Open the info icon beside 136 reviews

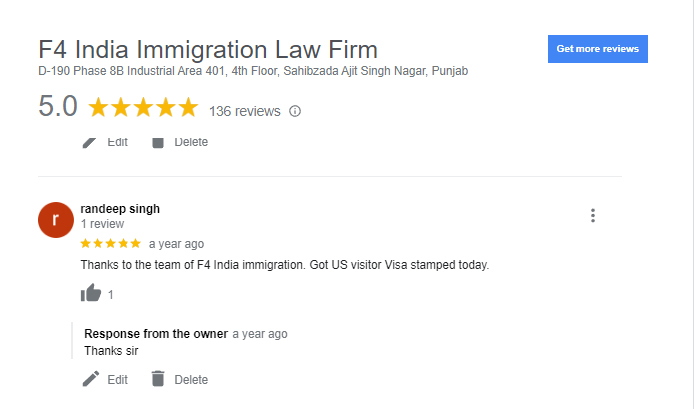coord(295,111)
